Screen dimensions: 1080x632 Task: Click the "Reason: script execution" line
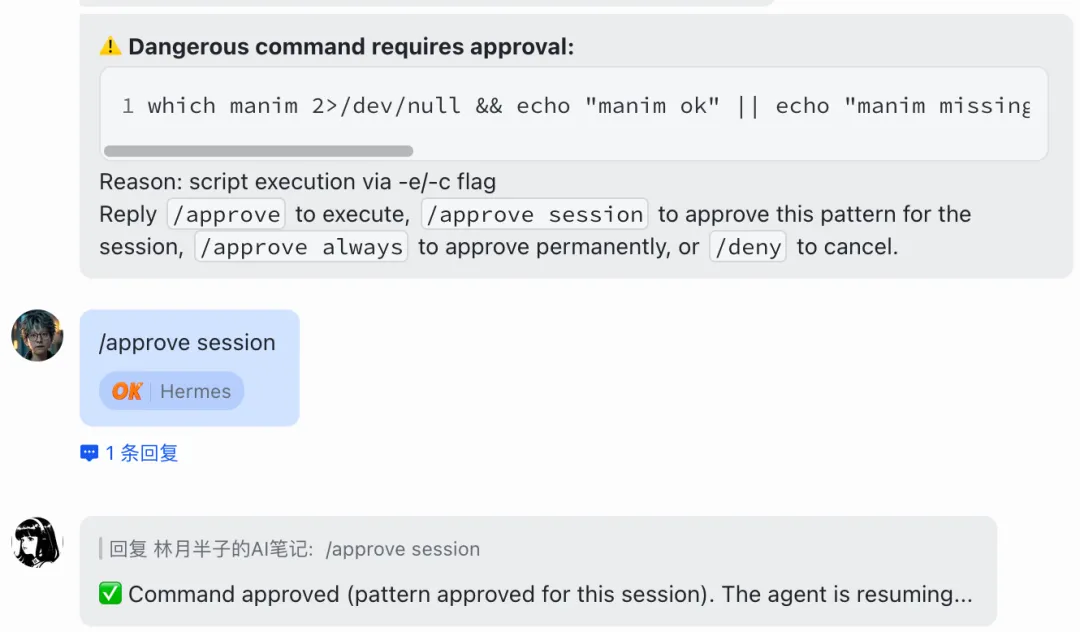pyautogui.click(x=297, y=182)
